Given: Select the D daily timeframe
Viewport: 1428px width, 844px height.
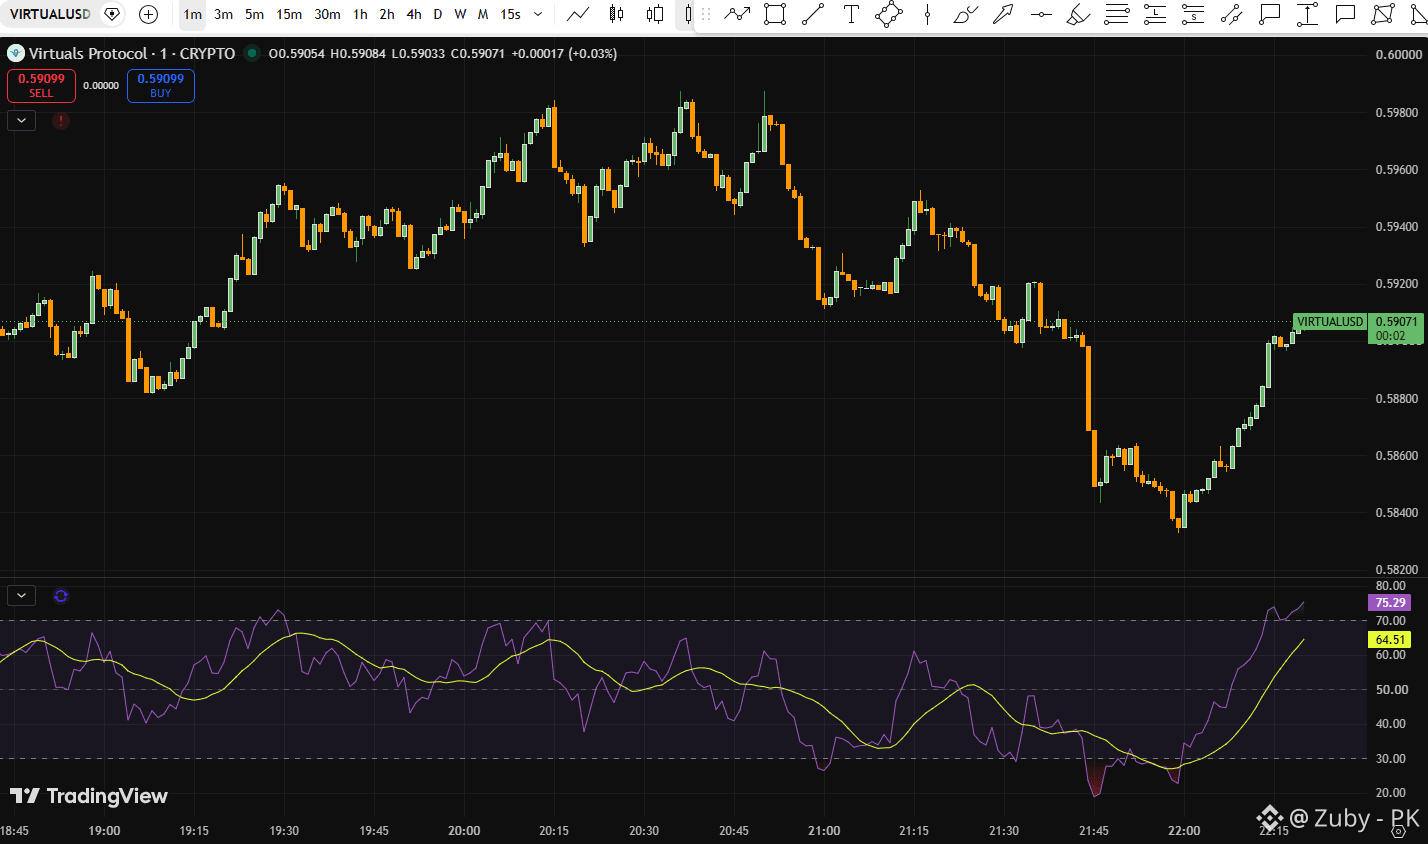Looking at the screenshot, I should pos(437,14).
